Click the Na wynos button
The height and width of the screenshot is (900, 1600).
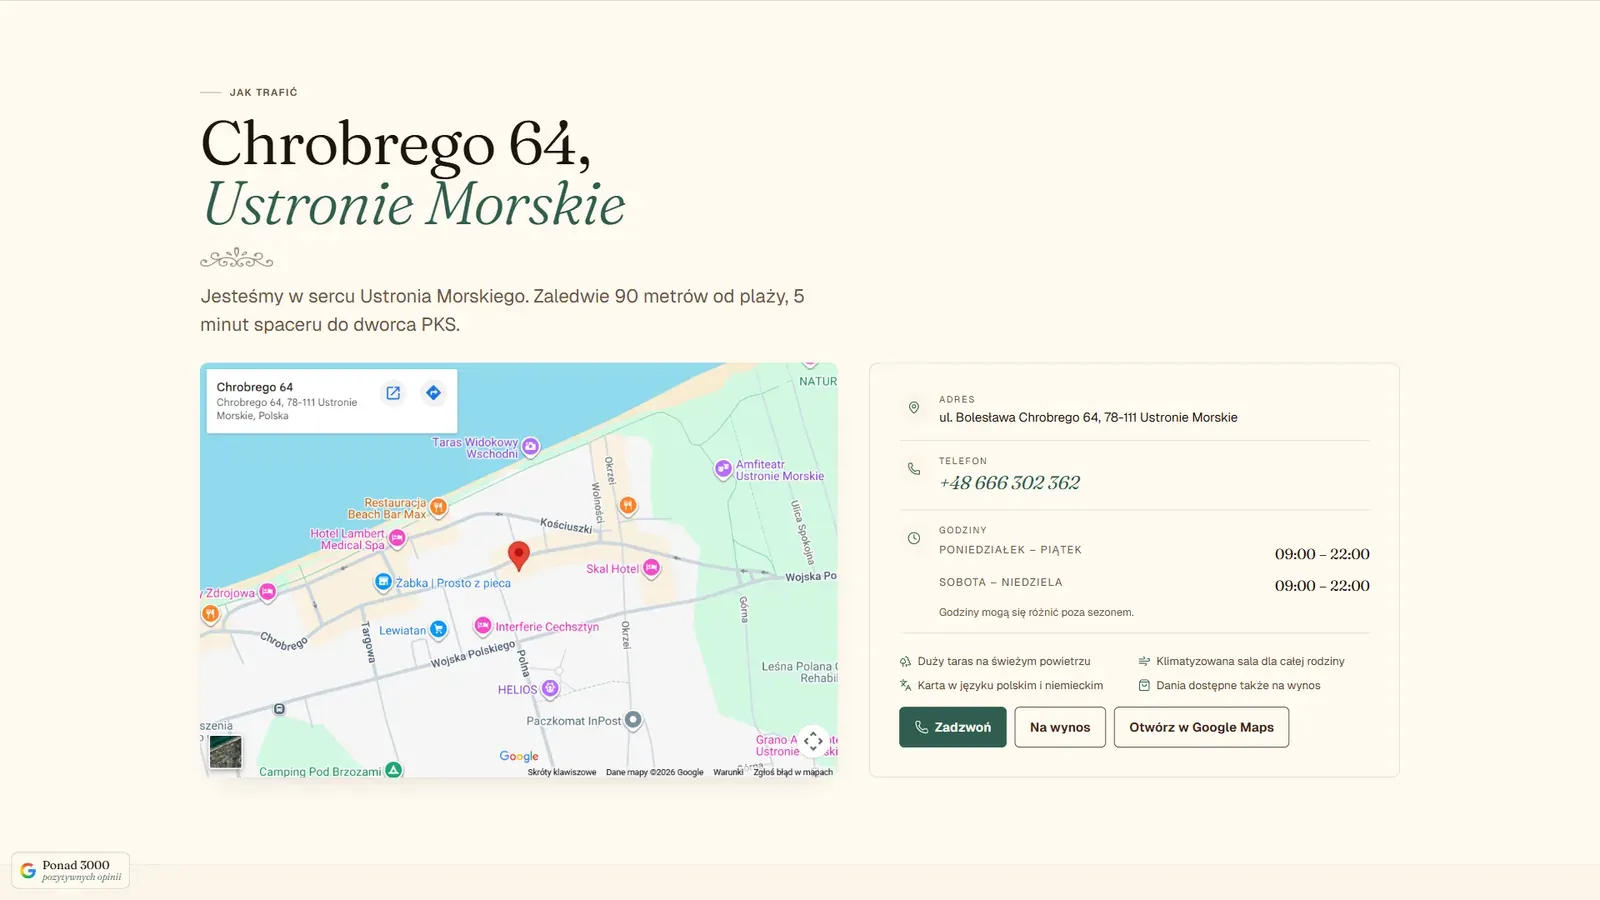(1060, 727)
